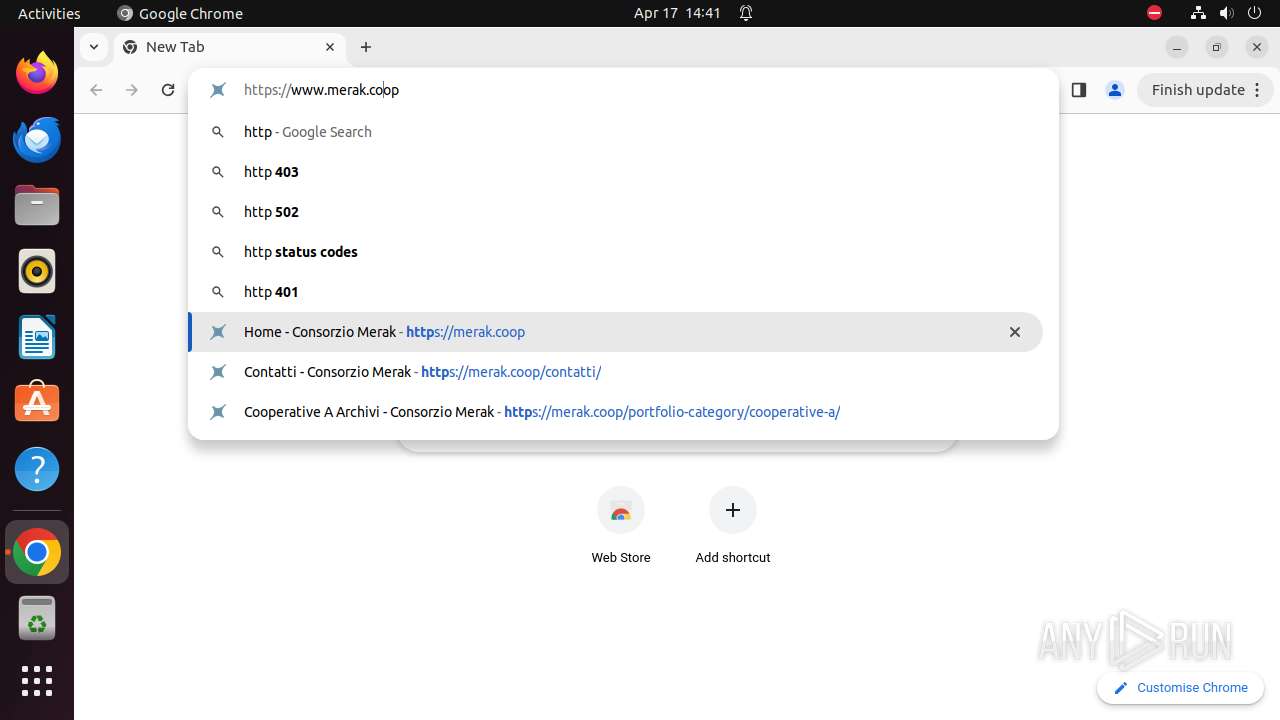This screenshot has width=1280, height=720.
Task: Reload the current page
Action: 168,90
